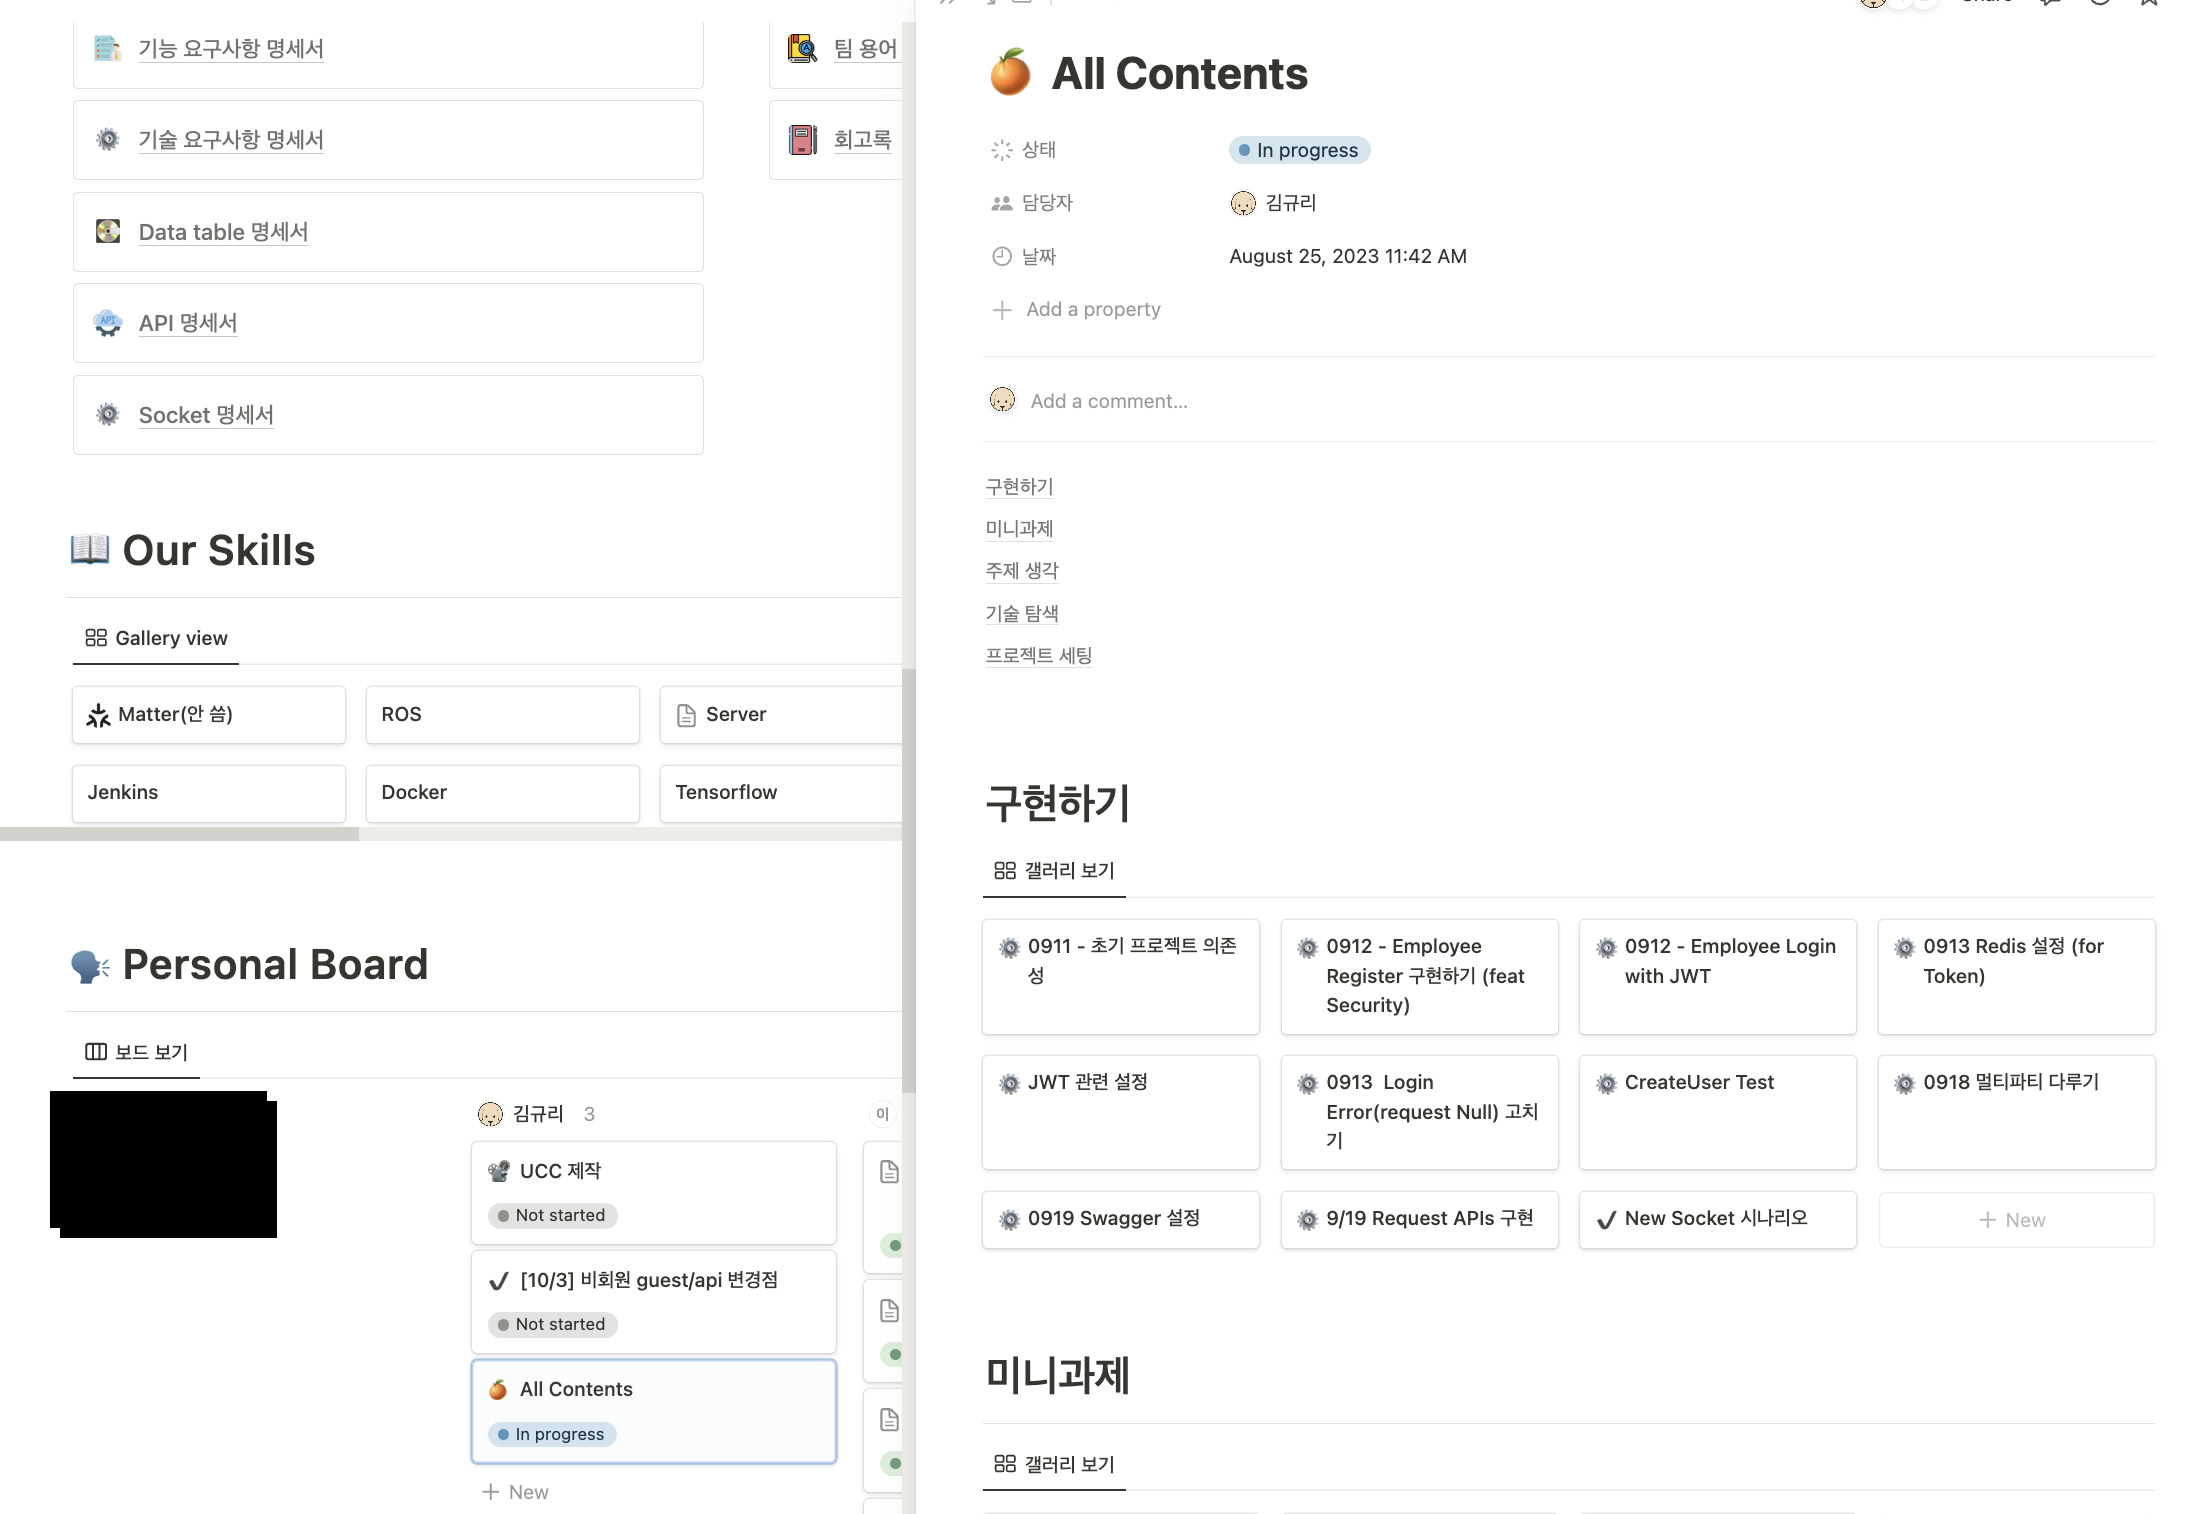
Task: Open the In progress status dropdown in 상태
Action: (1299, 150)
